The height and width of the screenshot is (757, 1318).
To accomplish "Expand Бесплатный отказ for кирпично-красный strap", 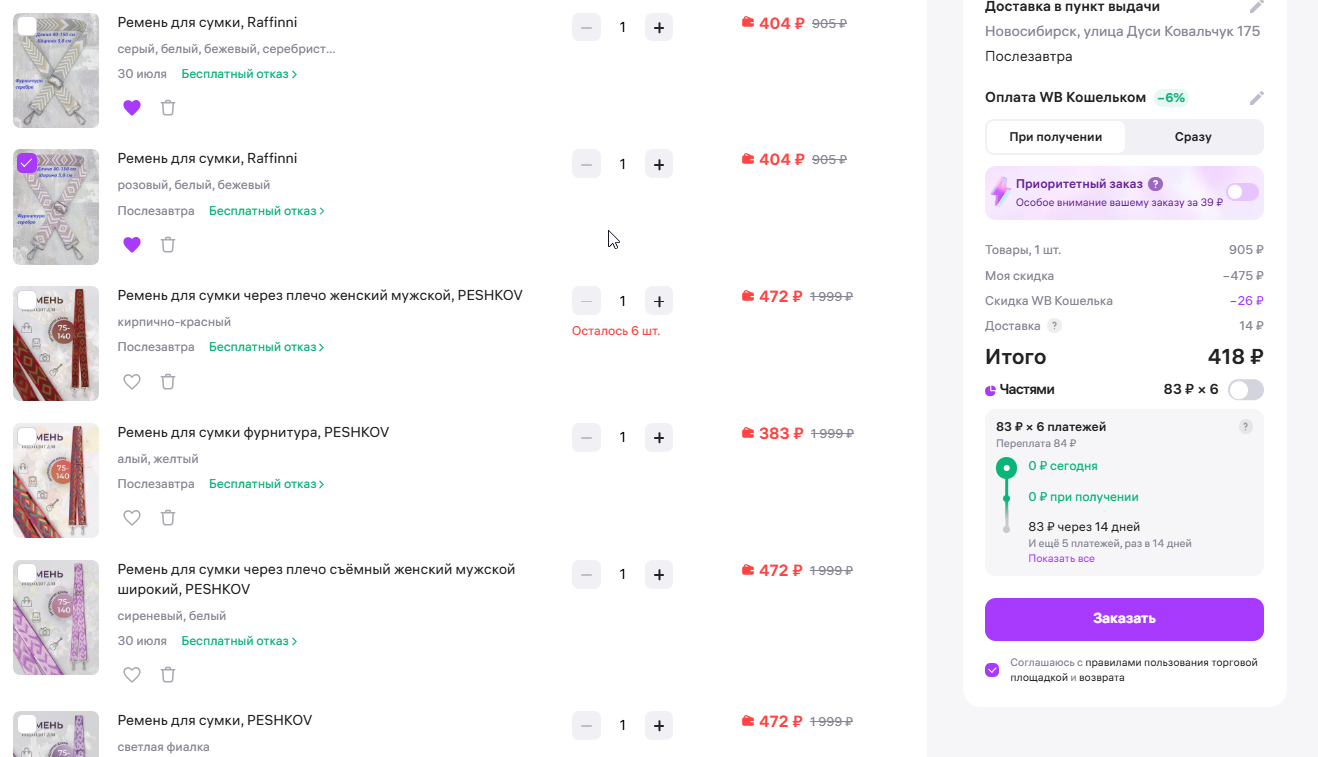I will pos(267,347).
